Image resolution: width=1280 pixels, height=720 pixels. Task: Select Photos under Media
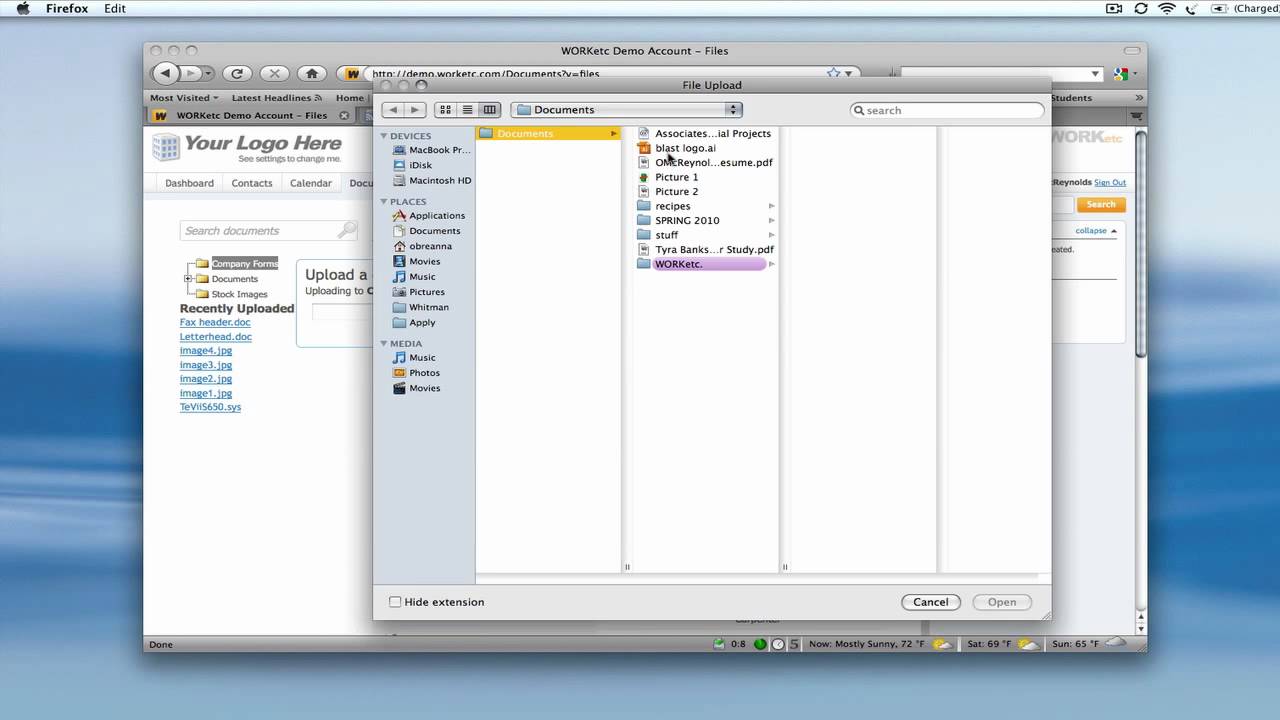tap(416, 373)
